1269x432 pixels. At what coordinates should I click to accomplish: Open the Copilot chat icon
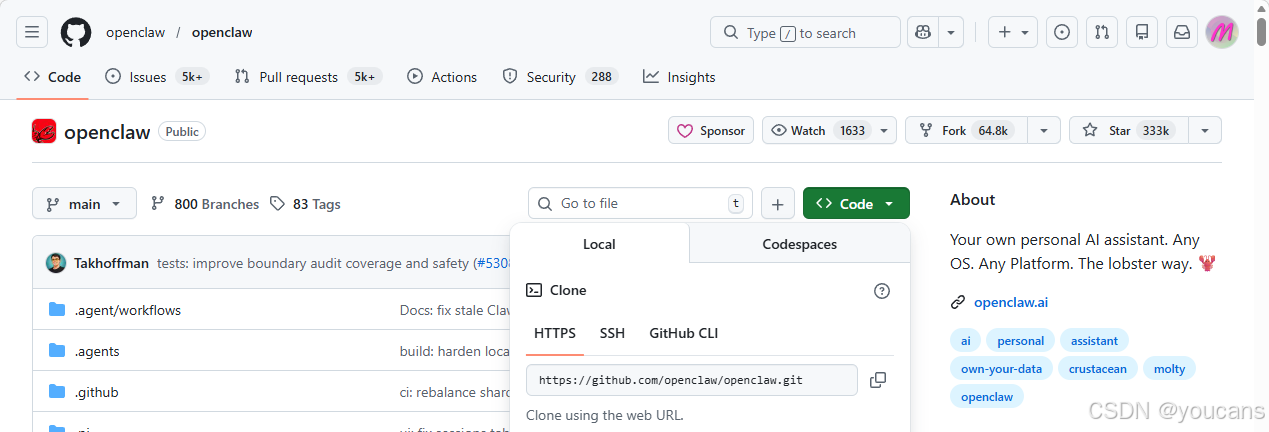[922, 32]
